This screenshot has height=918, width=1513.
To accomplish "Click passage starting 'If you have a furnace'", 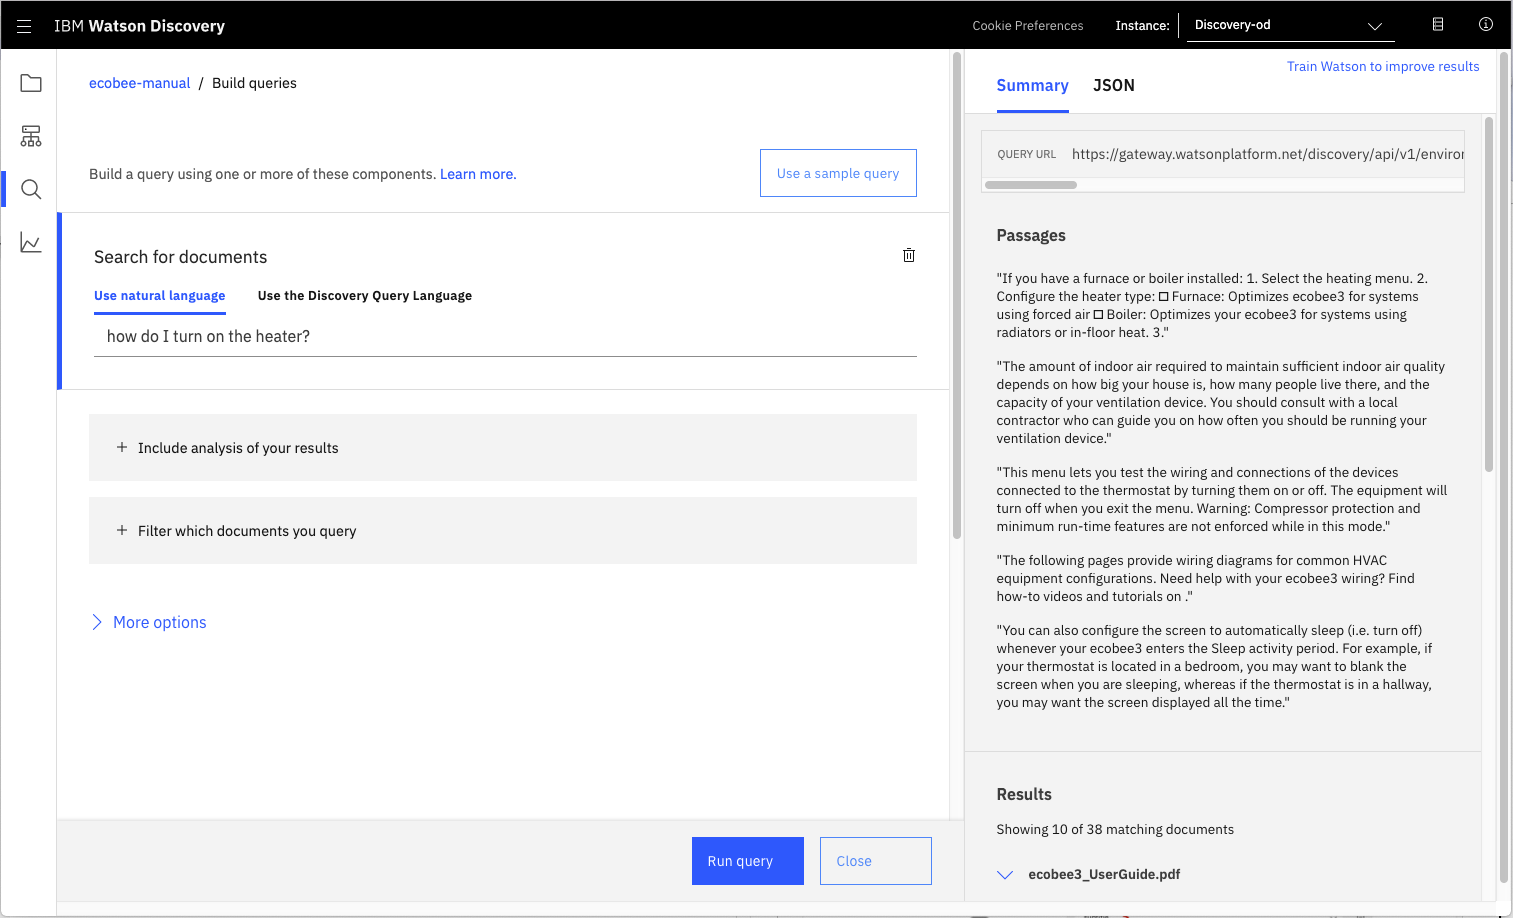I will point(1212,305).
